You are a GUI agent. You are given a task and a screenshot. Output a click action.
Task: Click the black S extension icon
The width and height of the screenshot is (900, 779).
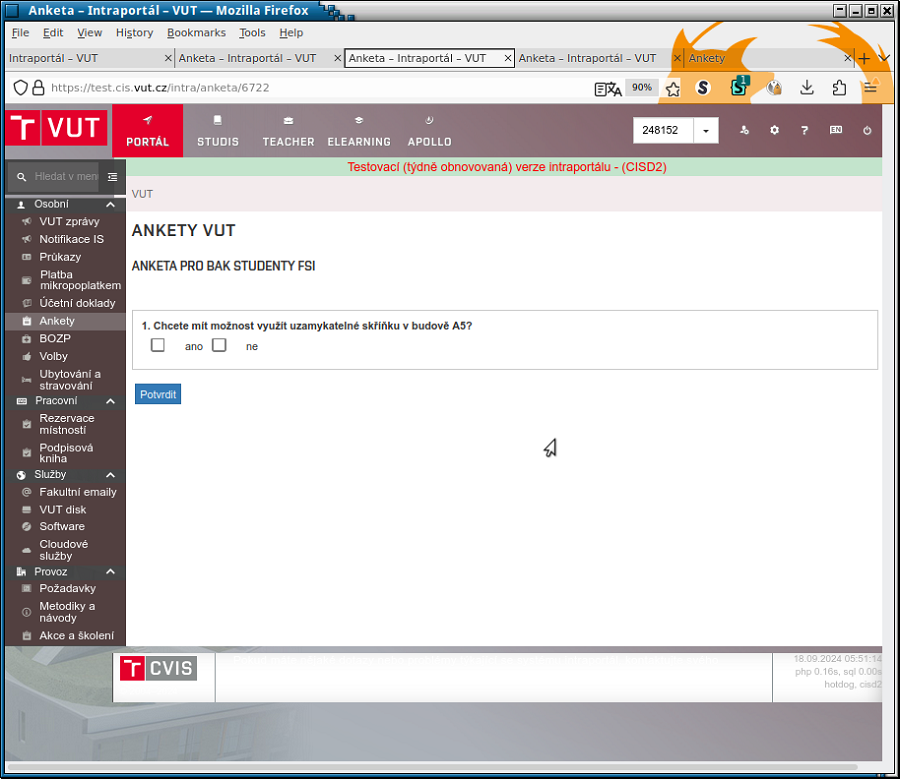pyautogui.click(x=703, y=87)
